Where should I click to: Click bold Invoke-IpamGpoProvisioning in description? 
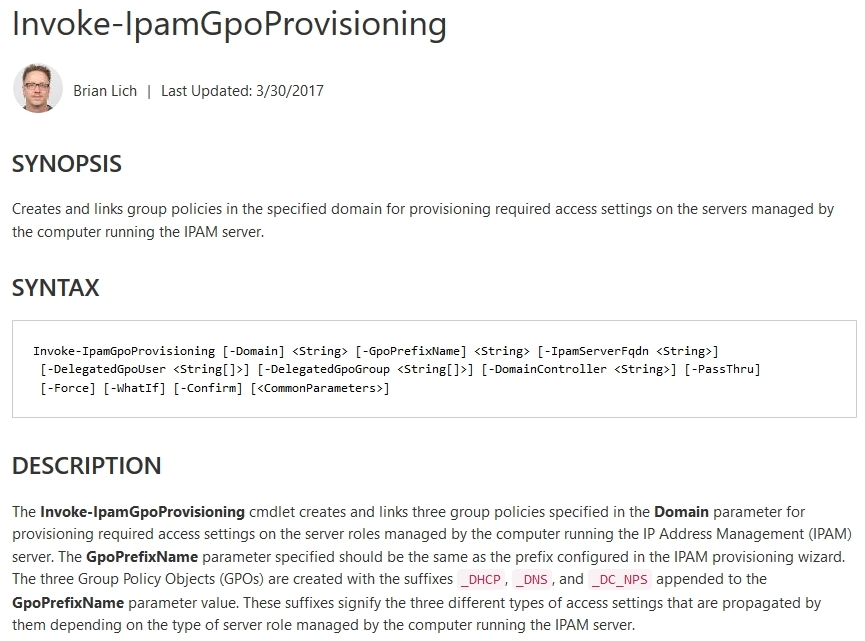click(x=142, y=512)
